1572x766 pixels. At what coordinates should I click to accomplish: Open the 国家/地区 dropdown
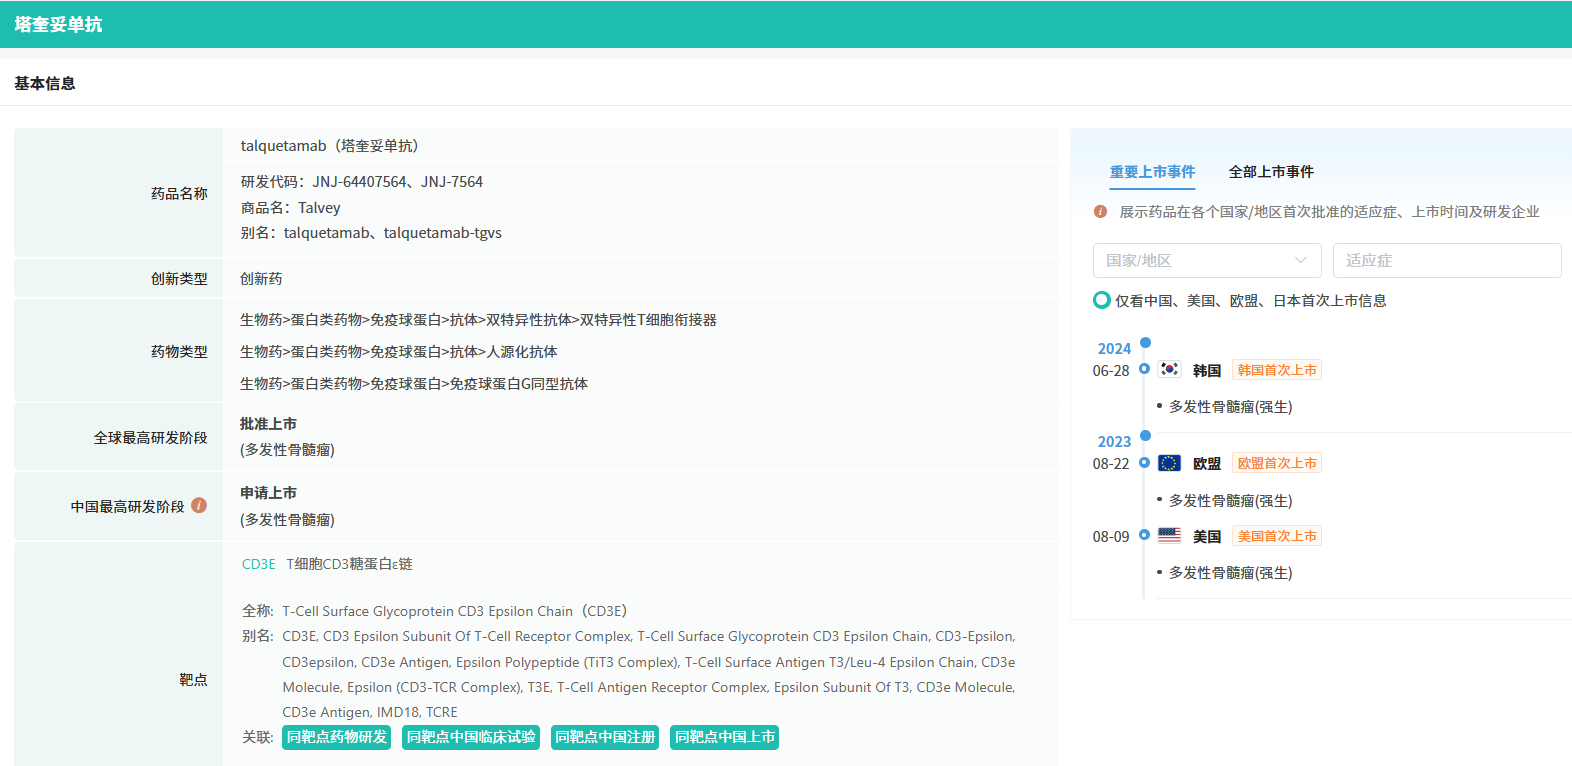tap(1206, 261)
